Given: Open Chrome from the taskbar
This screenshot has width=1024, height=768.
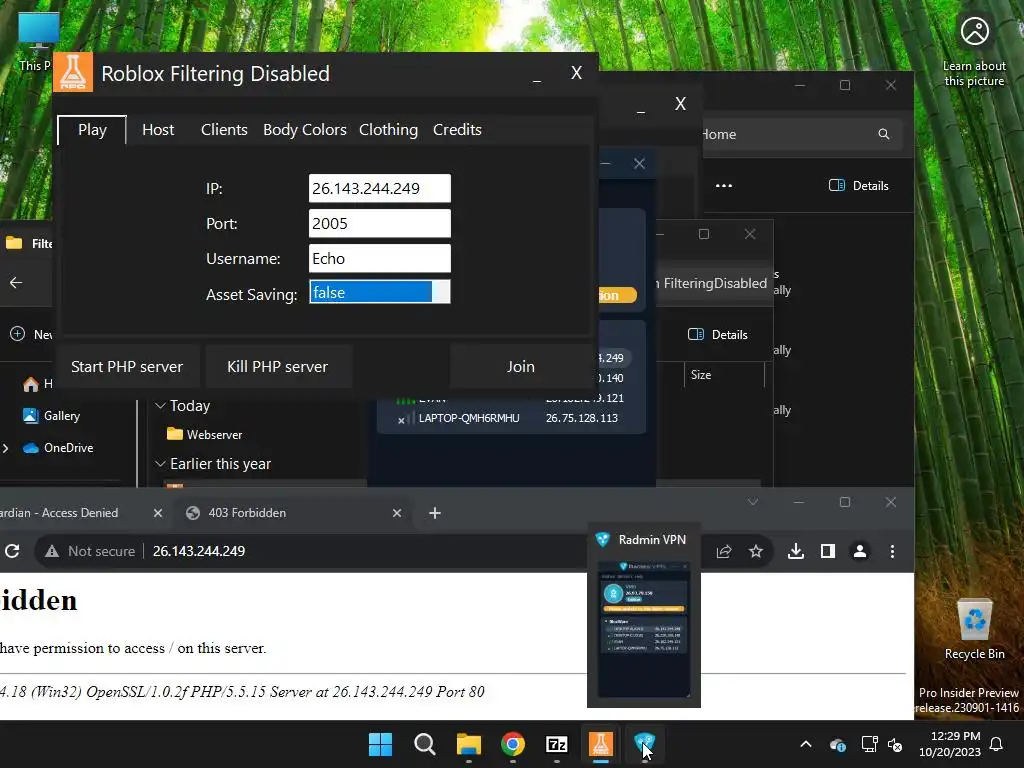Looking at the screenshot, I should 513,744.
